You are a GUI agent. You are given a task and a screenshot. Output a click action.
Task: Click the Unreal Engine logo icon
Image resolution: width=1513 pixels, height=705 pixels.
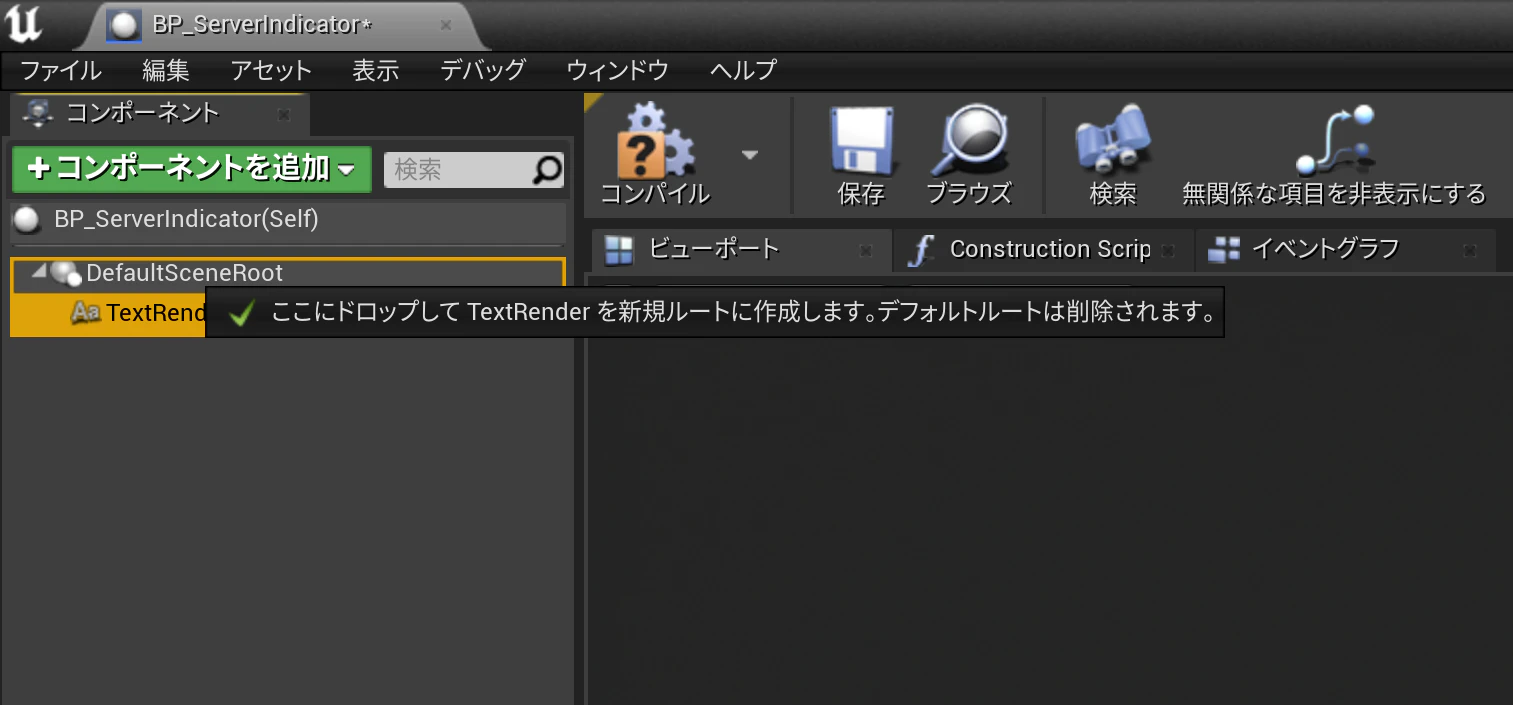pyautogui.click(x=23, y=24)
